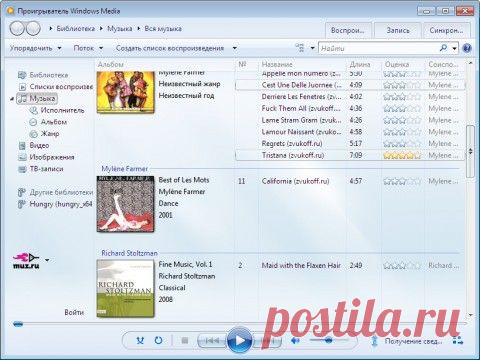The height and width of the screenshot is (360, 480).
Task: Select track Californie (zvukoff.ru)
Action: point(295,181)
